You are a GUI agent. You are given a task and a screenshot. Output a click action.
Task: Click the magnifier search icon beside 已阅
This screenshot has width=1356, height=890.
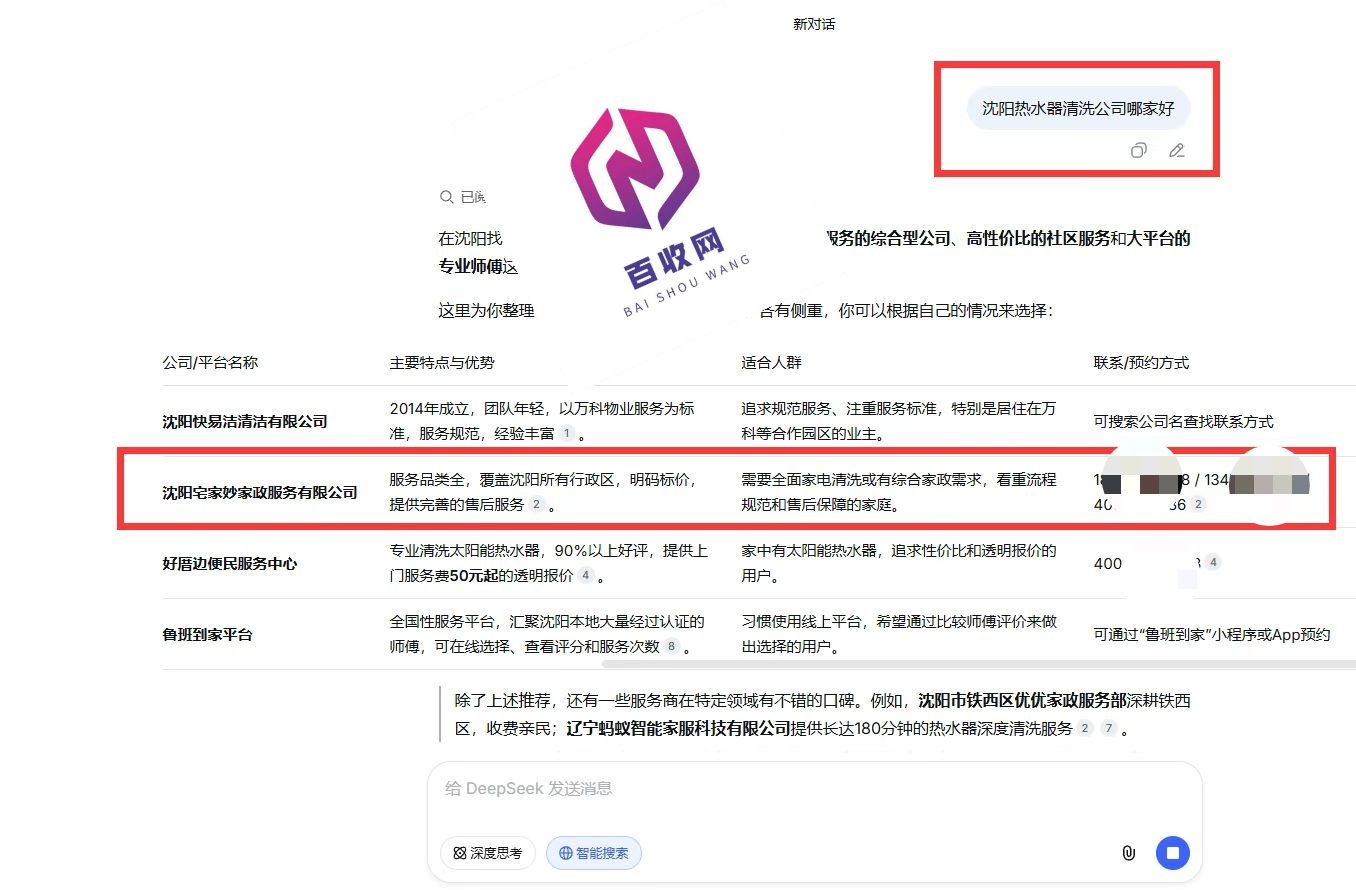446,198
